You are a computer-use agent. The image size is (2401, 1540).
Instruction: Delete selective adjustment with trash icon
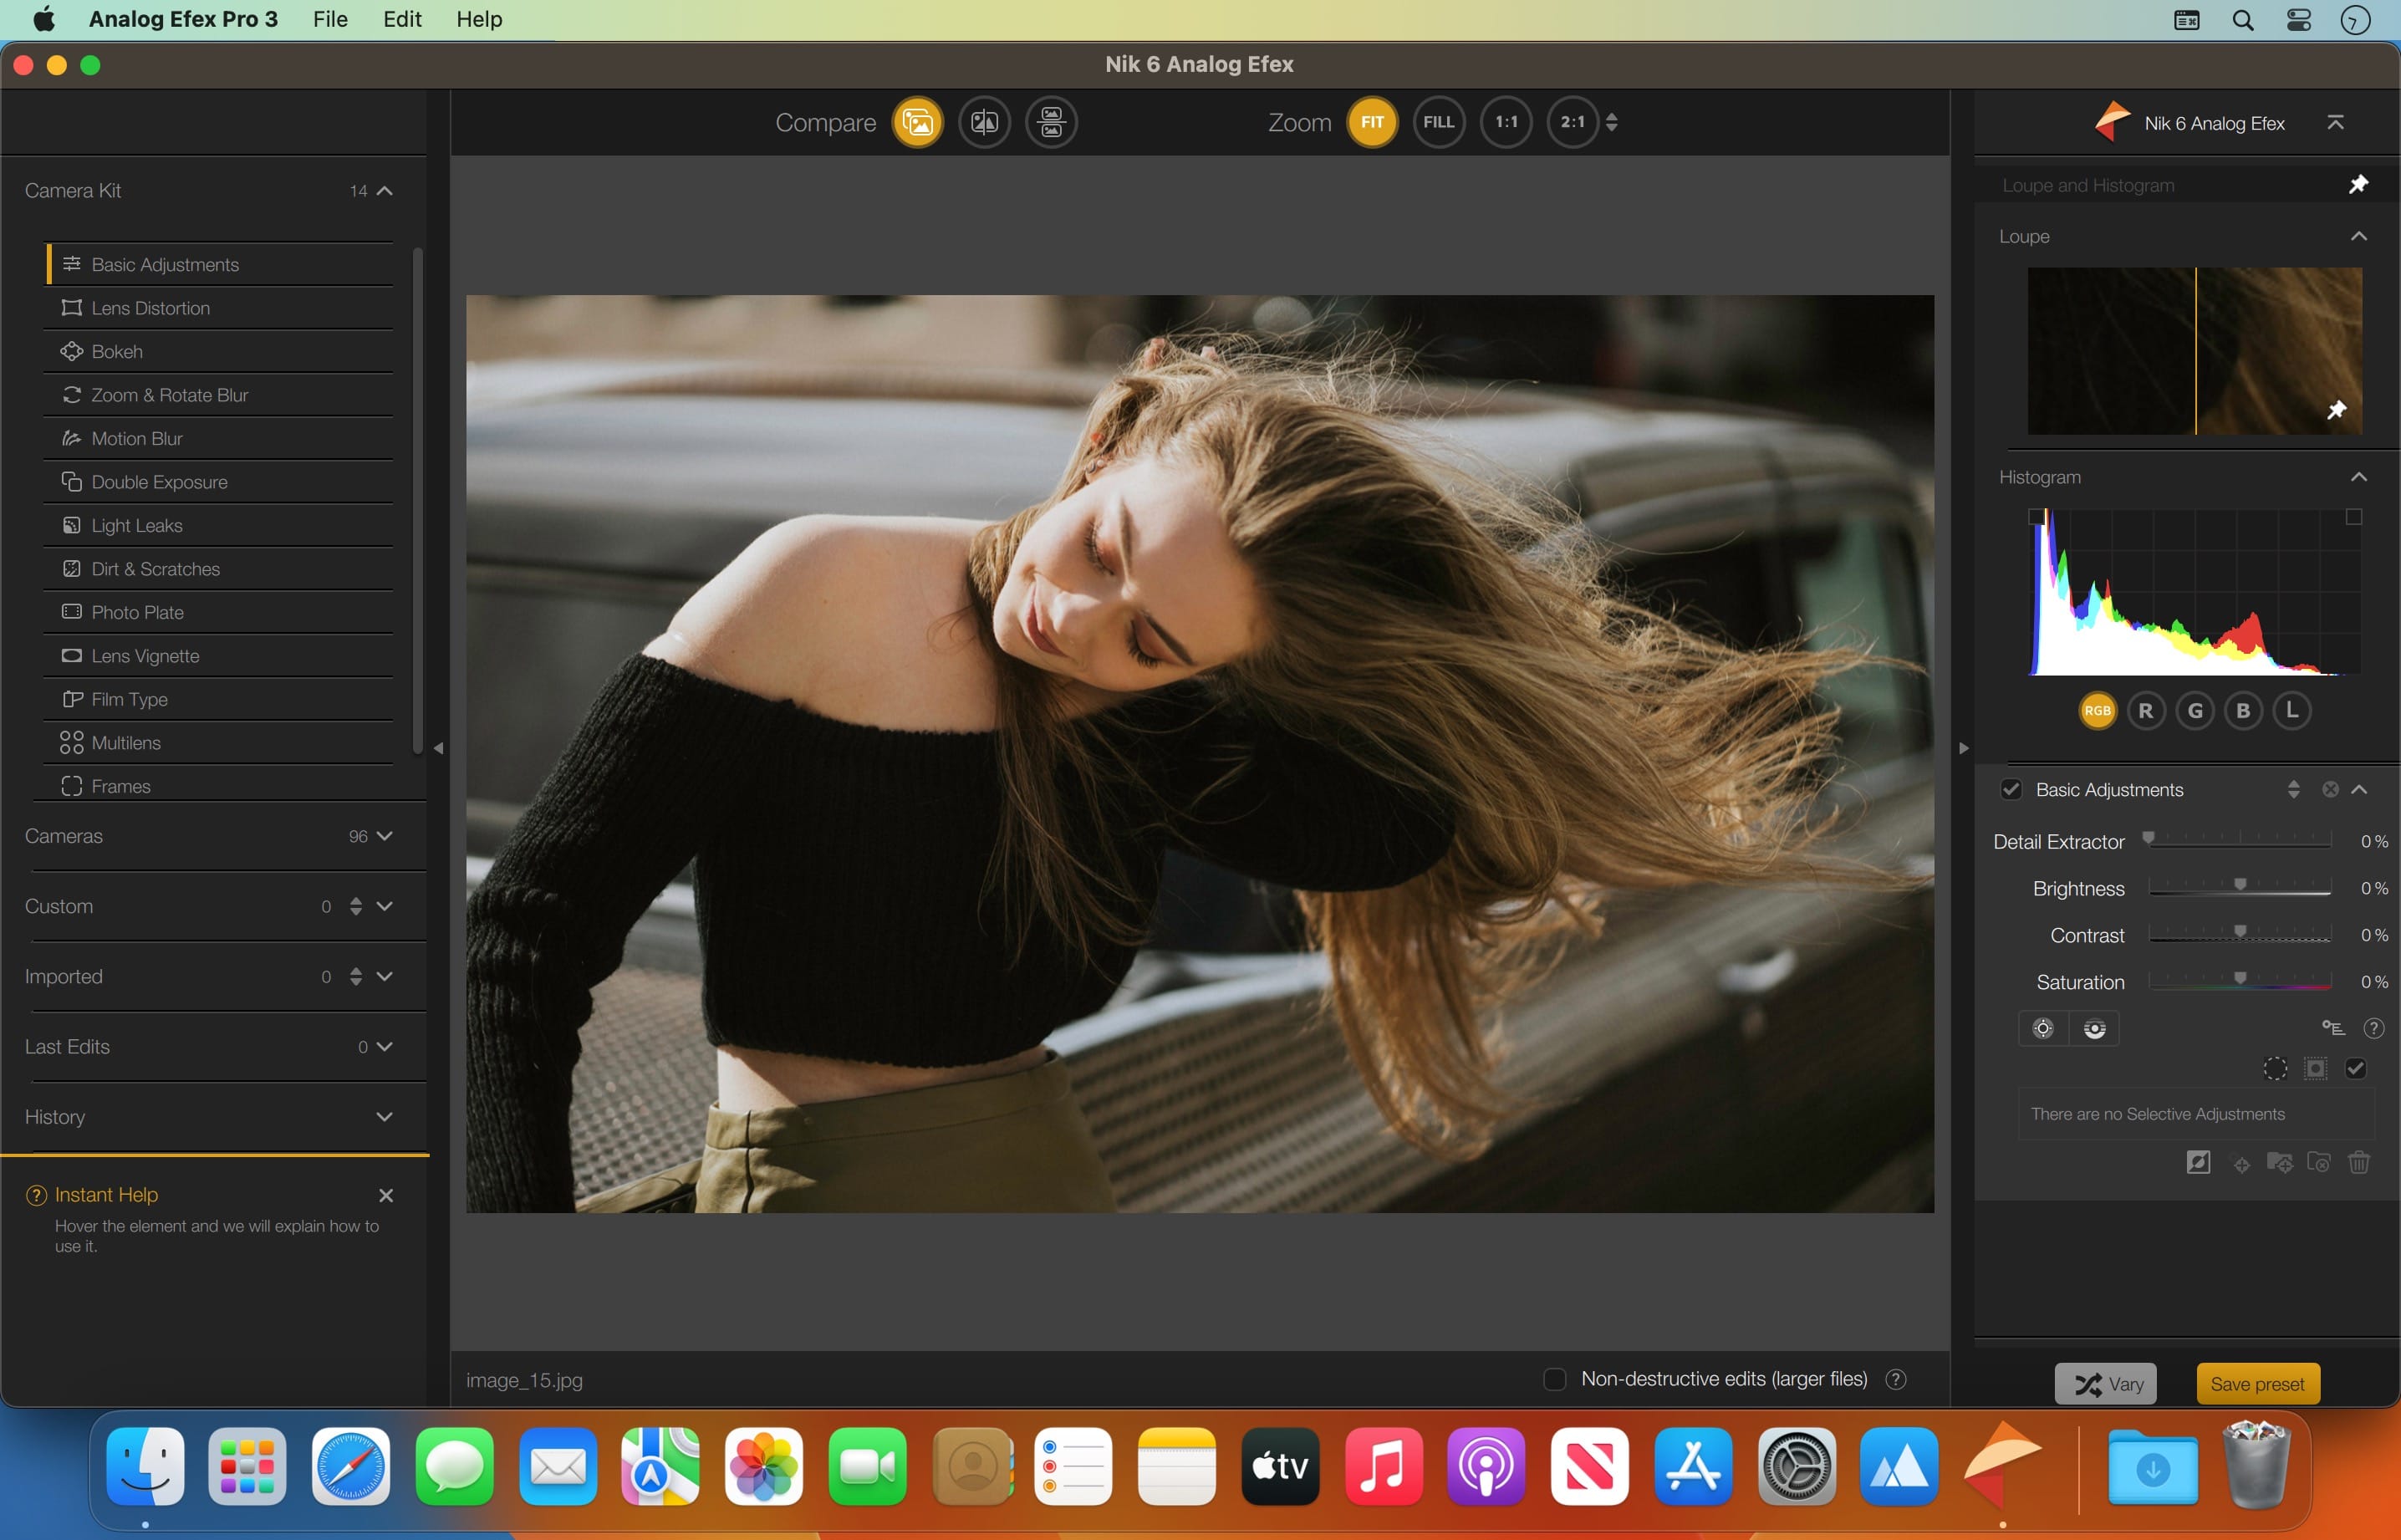[x=2359, y=1162]
